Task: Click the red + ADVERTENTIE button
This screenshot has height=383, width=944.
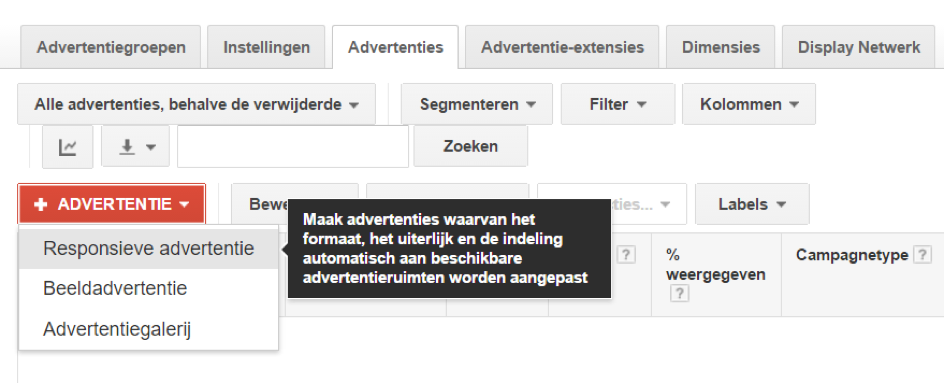Action: point(111,205)
